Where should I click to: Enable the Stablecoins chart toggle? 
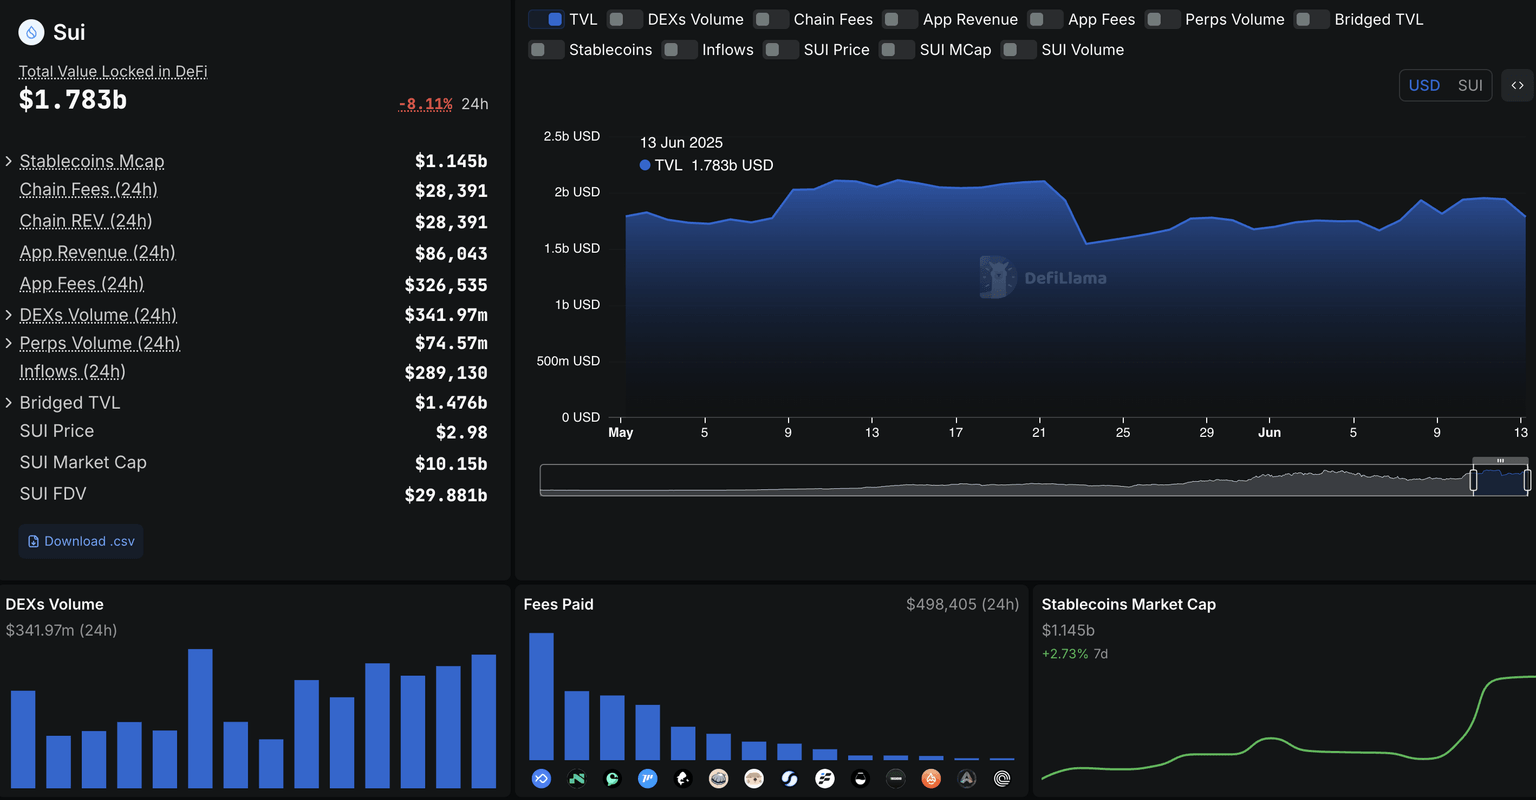click(546, 50)
